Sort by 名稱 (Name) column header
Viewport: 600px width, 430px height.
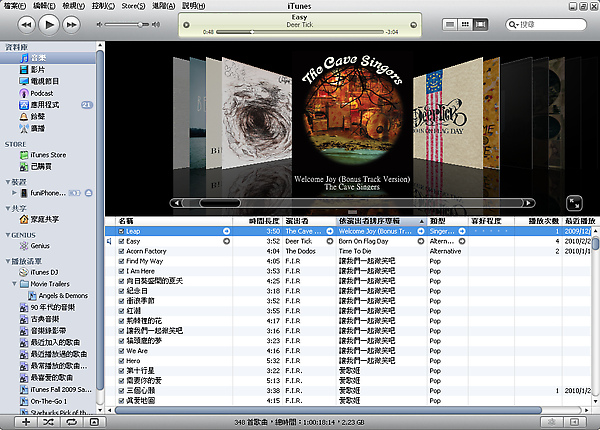174,221
